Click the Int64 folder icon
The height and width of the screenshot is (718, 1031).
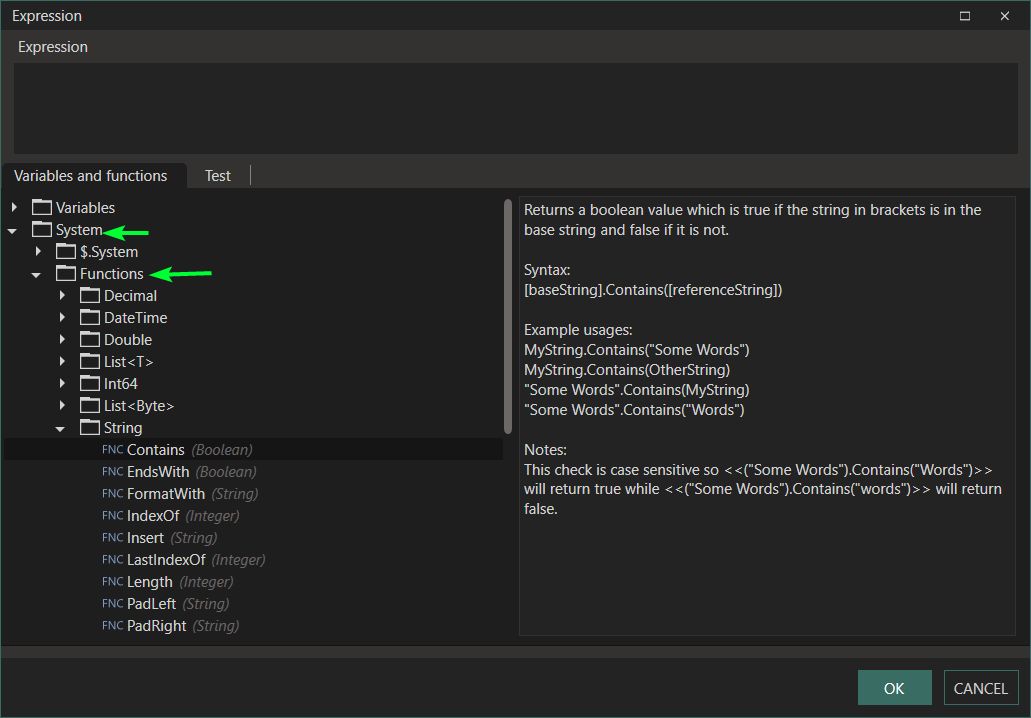[90, 384]
